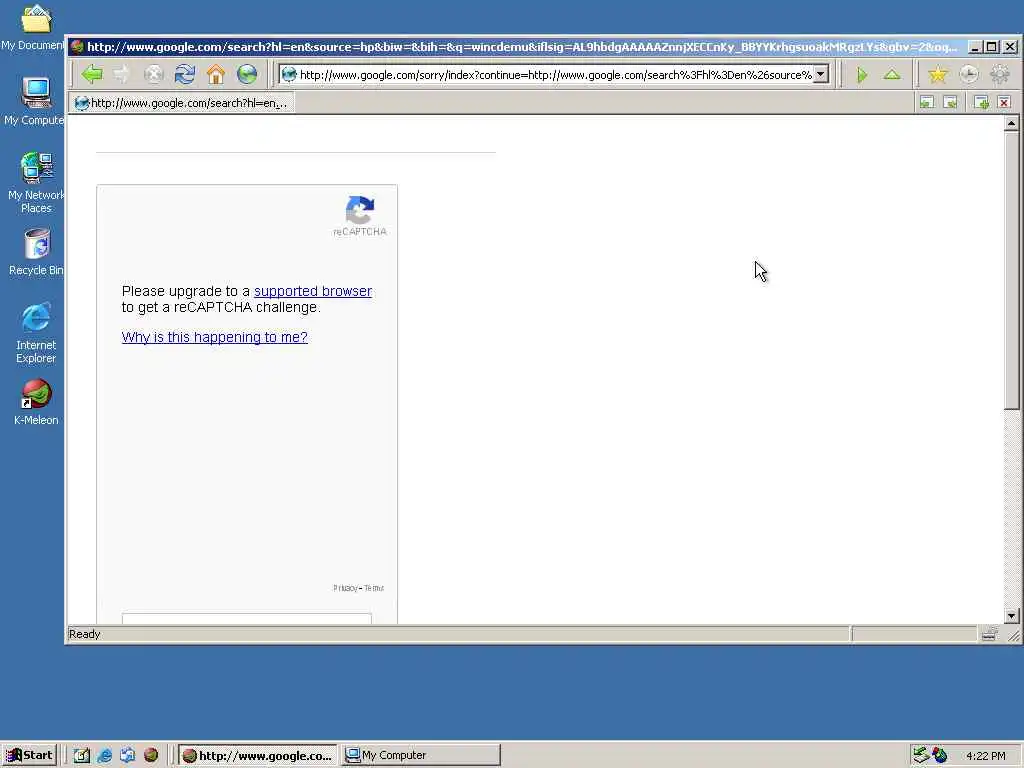Minimize the K-Meleon window
Image resolution: width=1024 pixels, height=768 pixels.
coord(975,46)
